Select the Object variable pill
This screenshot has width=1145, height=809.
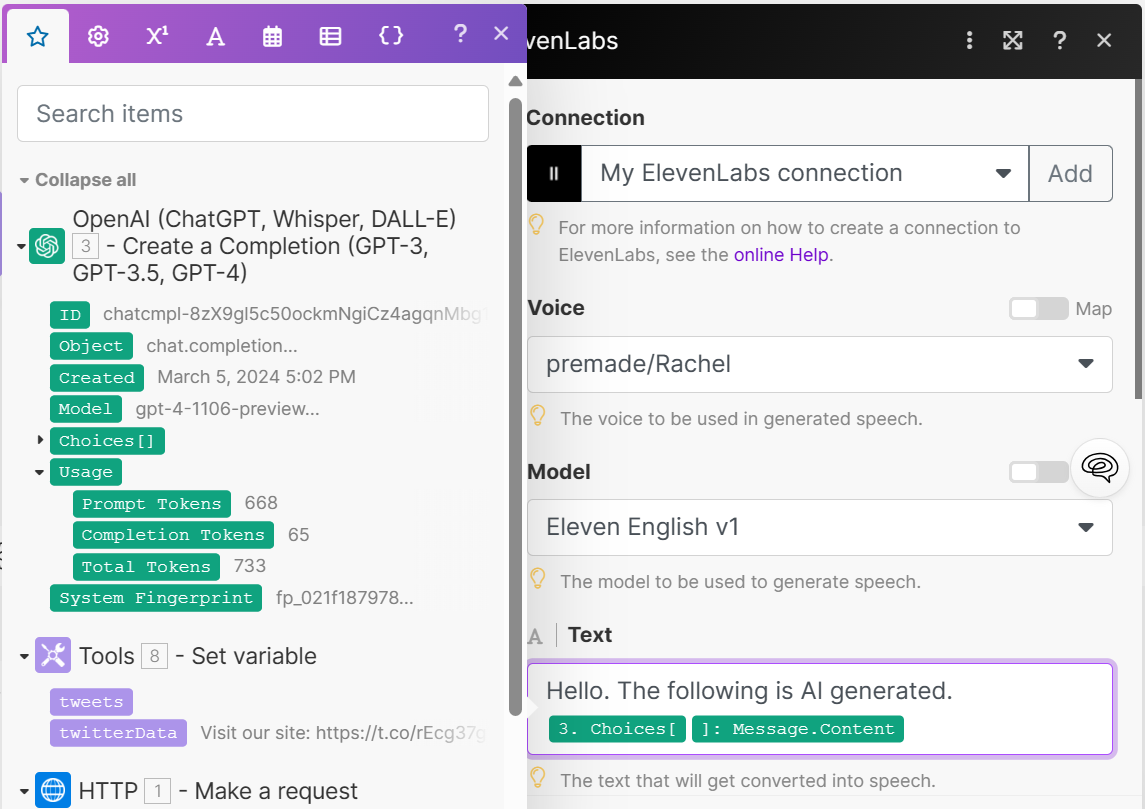point(91,346)
